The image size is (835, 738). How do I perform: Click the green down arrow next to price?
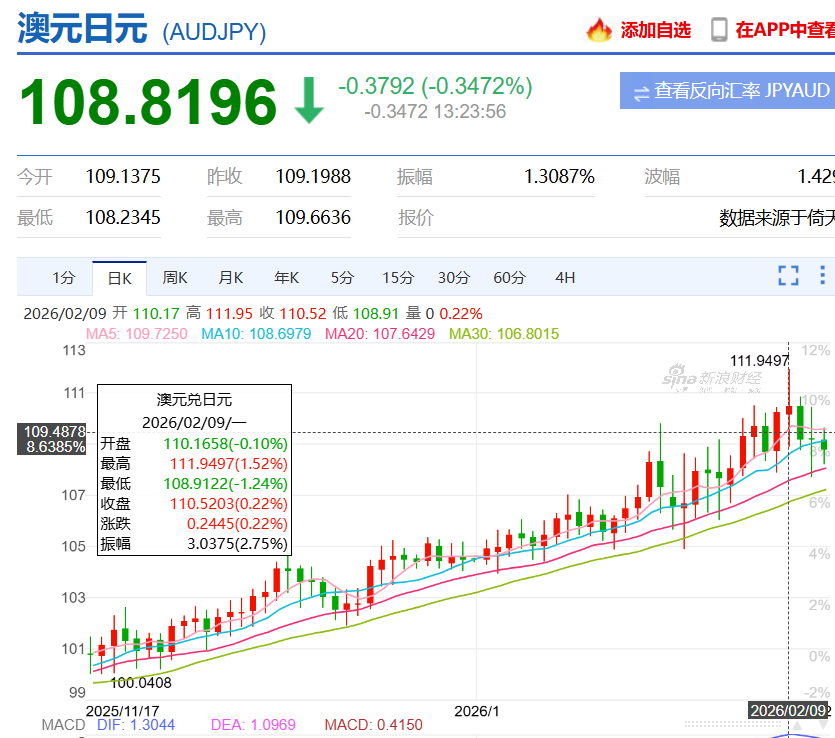(x=309, y=100)
